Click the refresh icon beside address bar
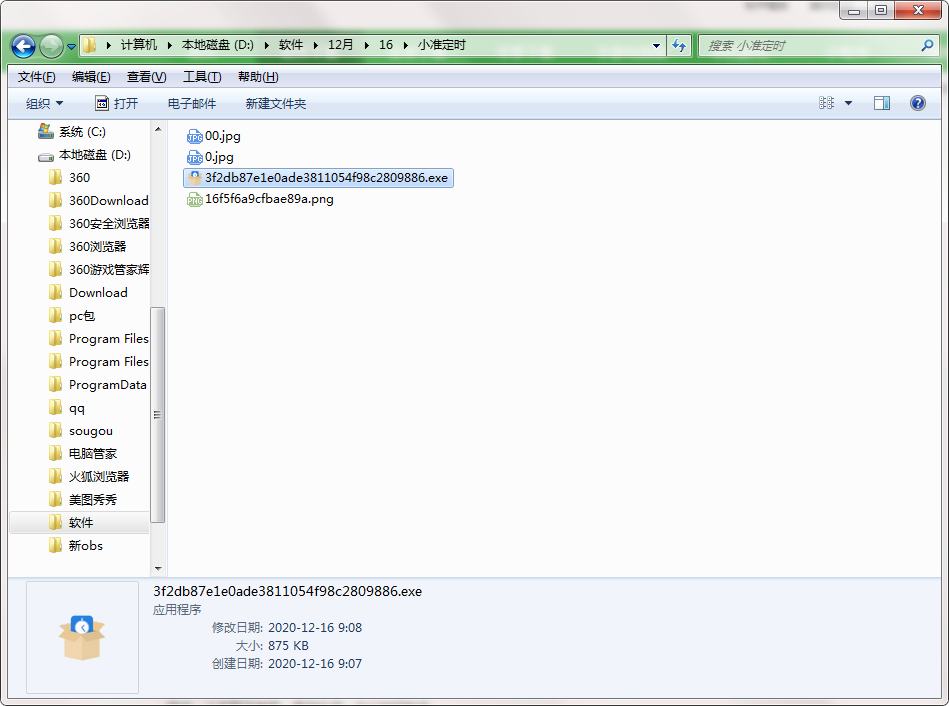 (680, 46)
